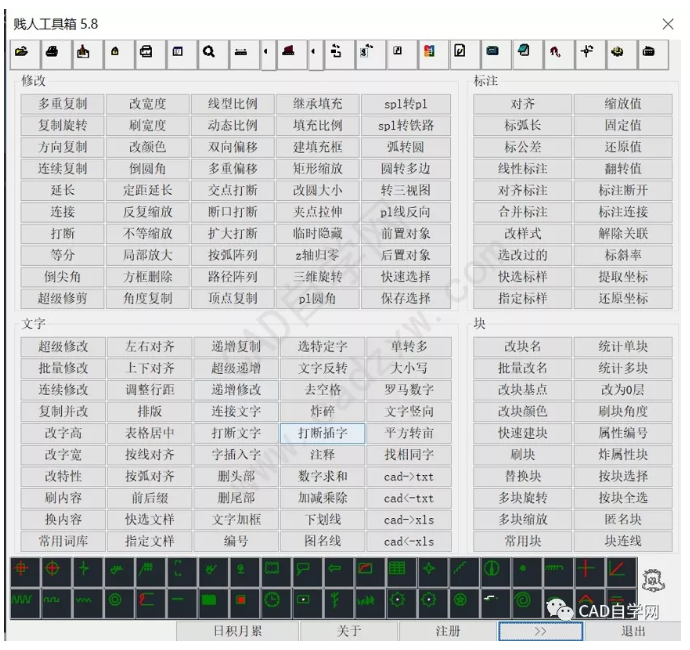Click the printer icon in top toolbar
The height and width of the screenshot is (650, 690).
click(x=52, y=52)
